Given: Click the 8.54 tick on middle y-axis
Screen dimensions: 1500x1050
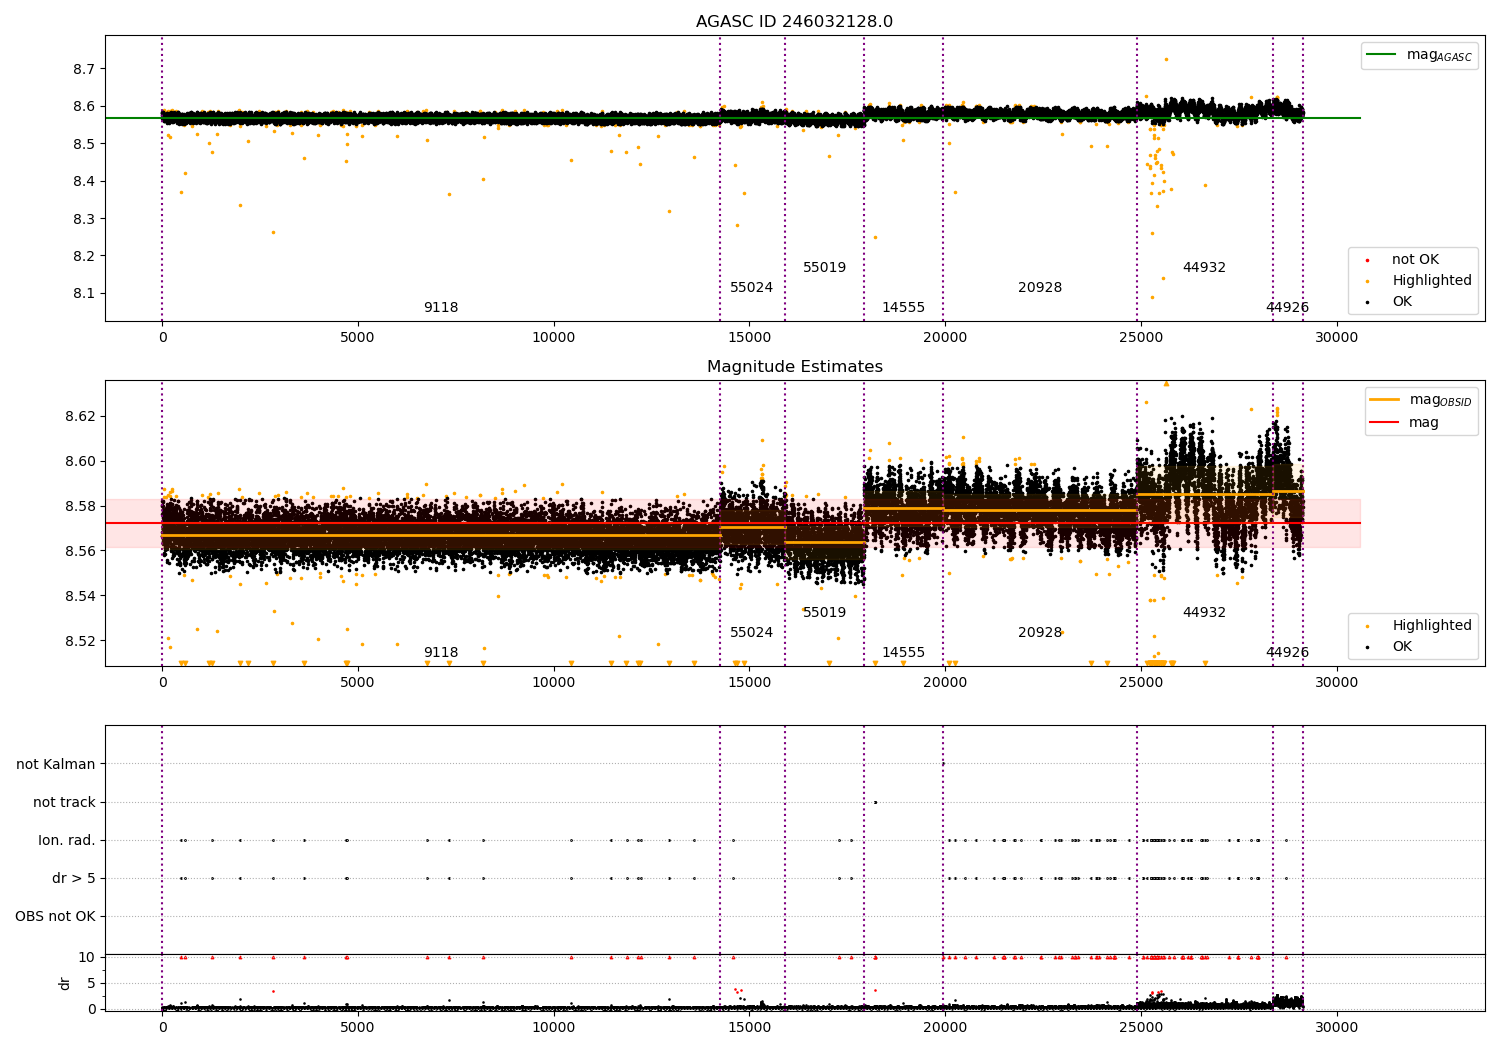Looking at the screenshot, I should (80, 597).
